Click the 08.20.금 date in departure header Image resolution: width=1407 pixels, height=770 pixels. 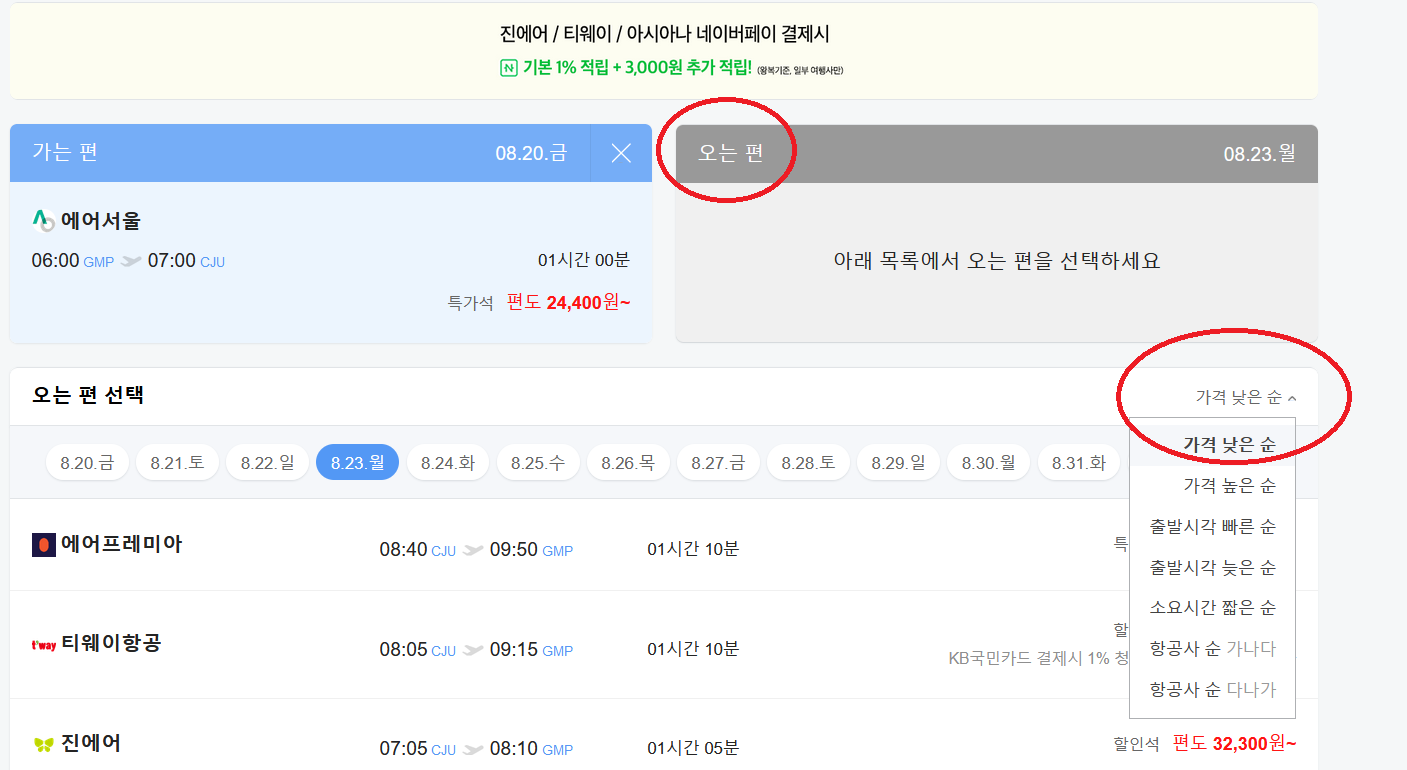(x=531, y=153)
